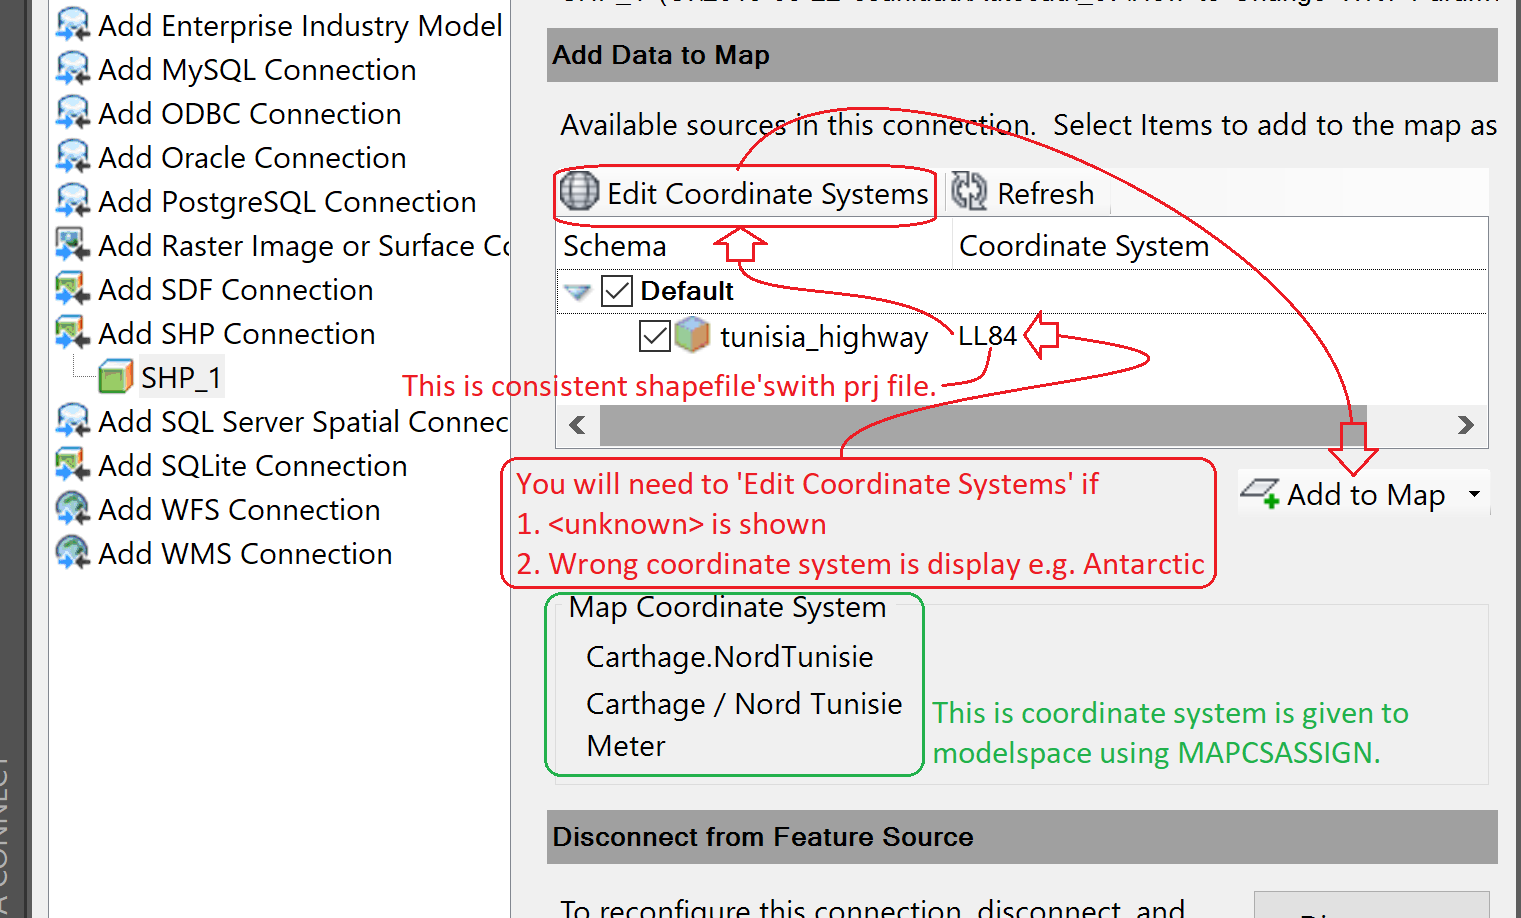Select the Add SHP Connection icon
The width and height of the screenshot is (1521, 918).
tap(71, 332)
